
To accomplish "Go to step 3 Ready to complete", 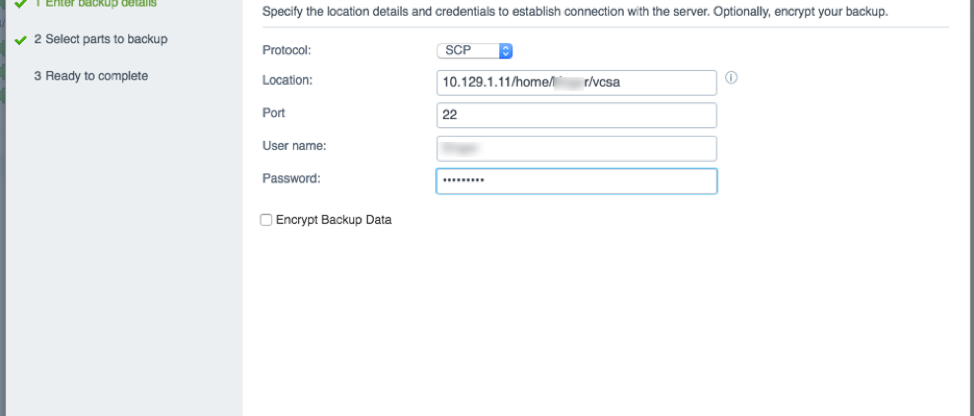I will (91, 76).
